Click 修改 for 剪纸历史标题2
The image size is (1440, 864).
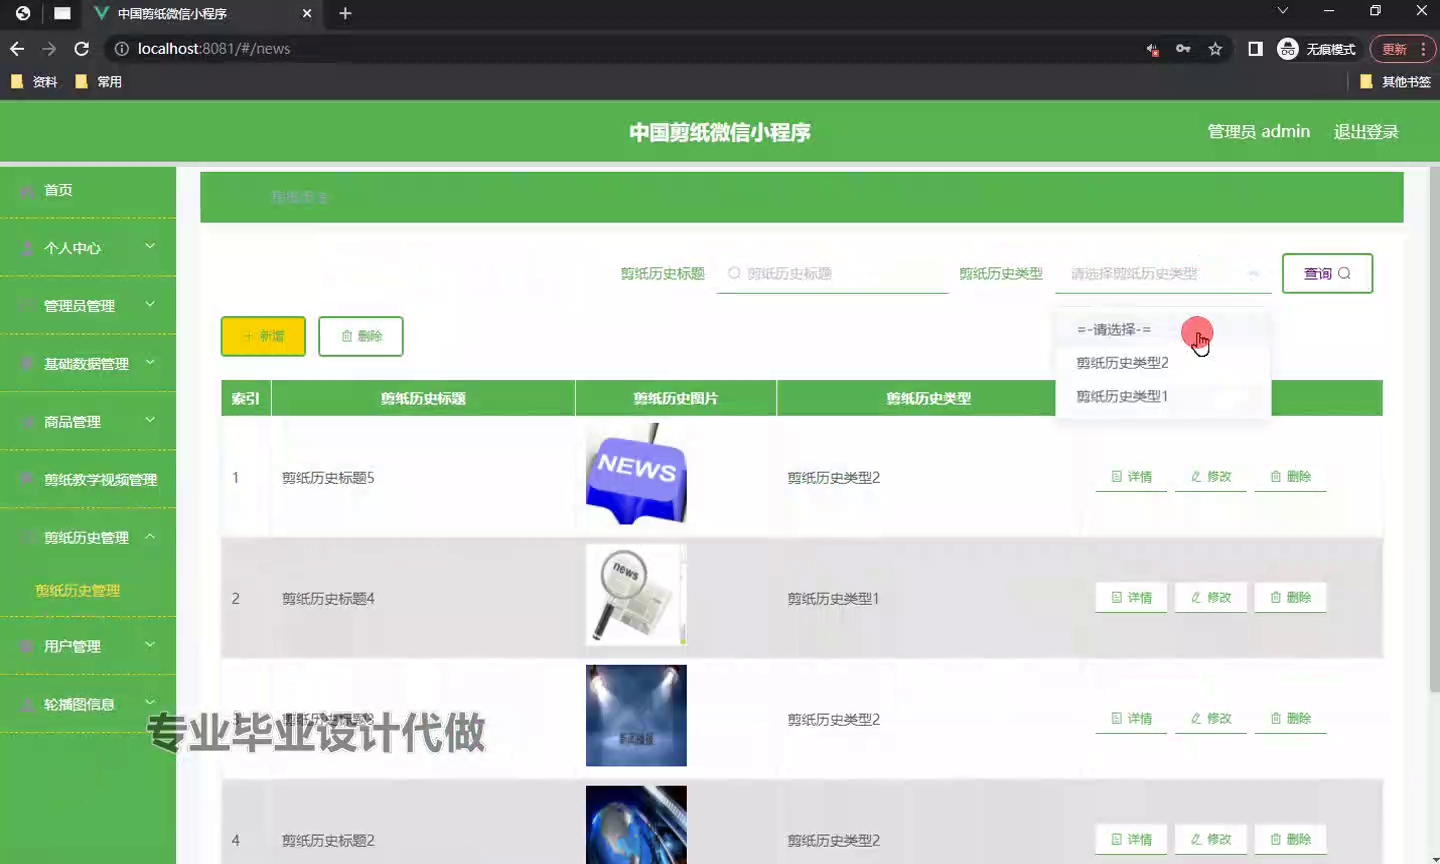click(x=1211, y=839)
